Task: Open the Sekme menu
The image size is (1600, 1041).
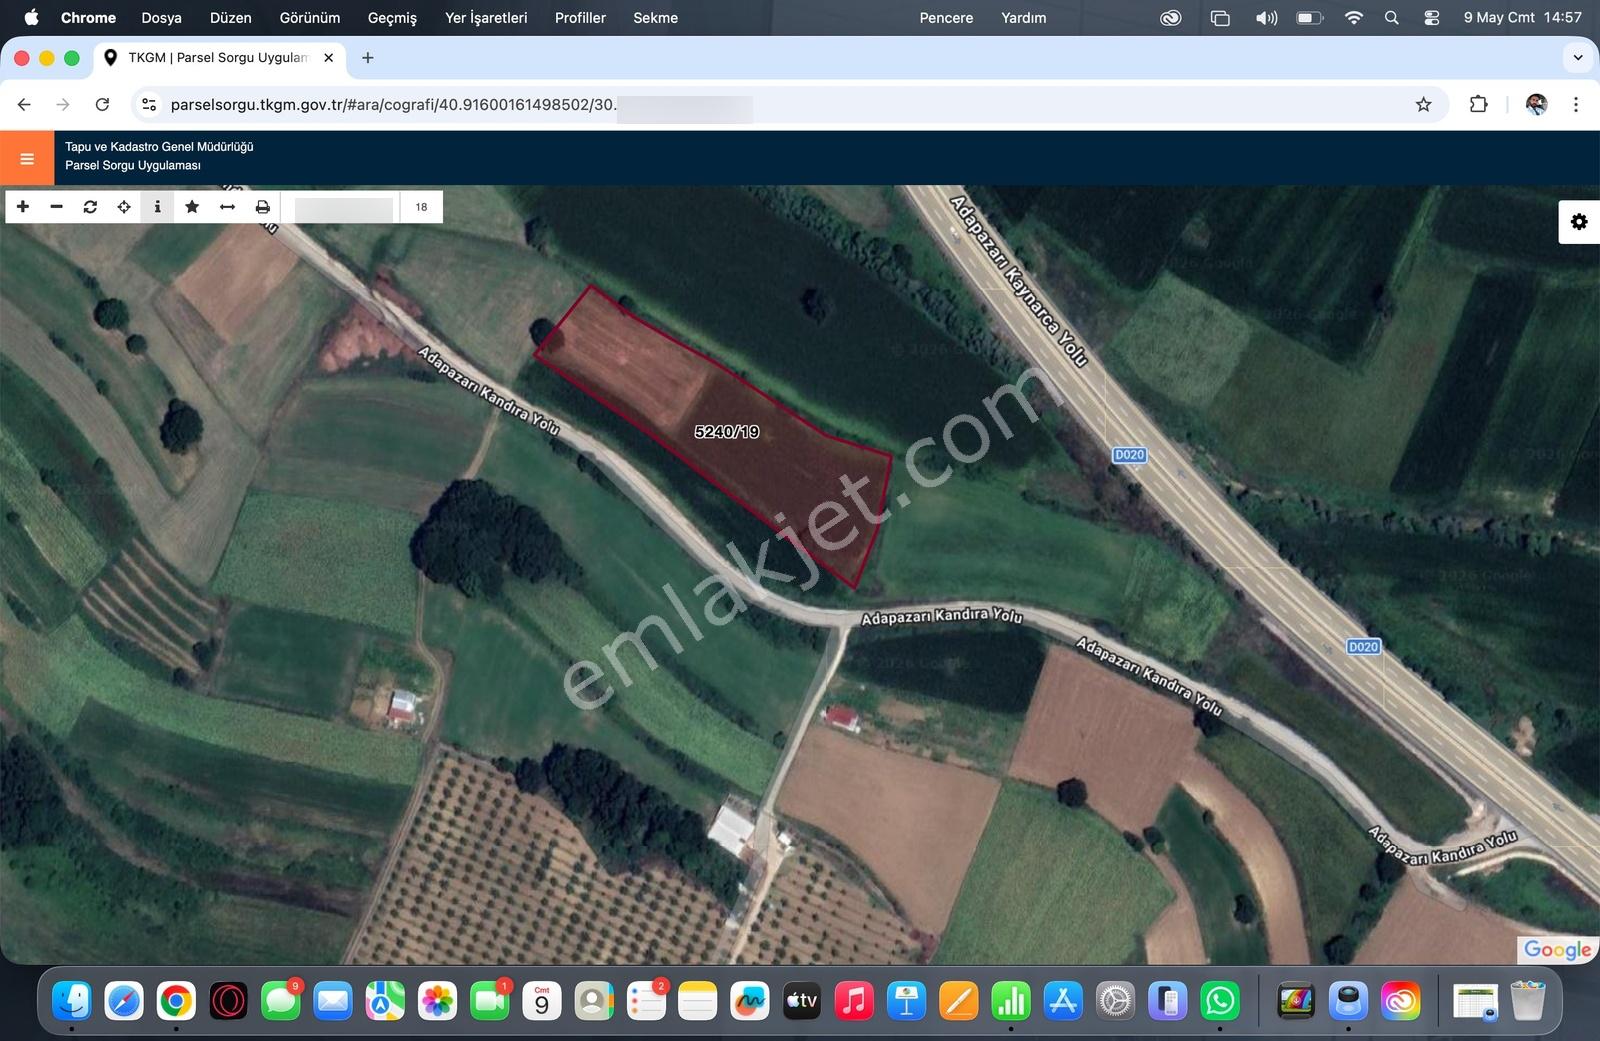Action: [655, 18]
